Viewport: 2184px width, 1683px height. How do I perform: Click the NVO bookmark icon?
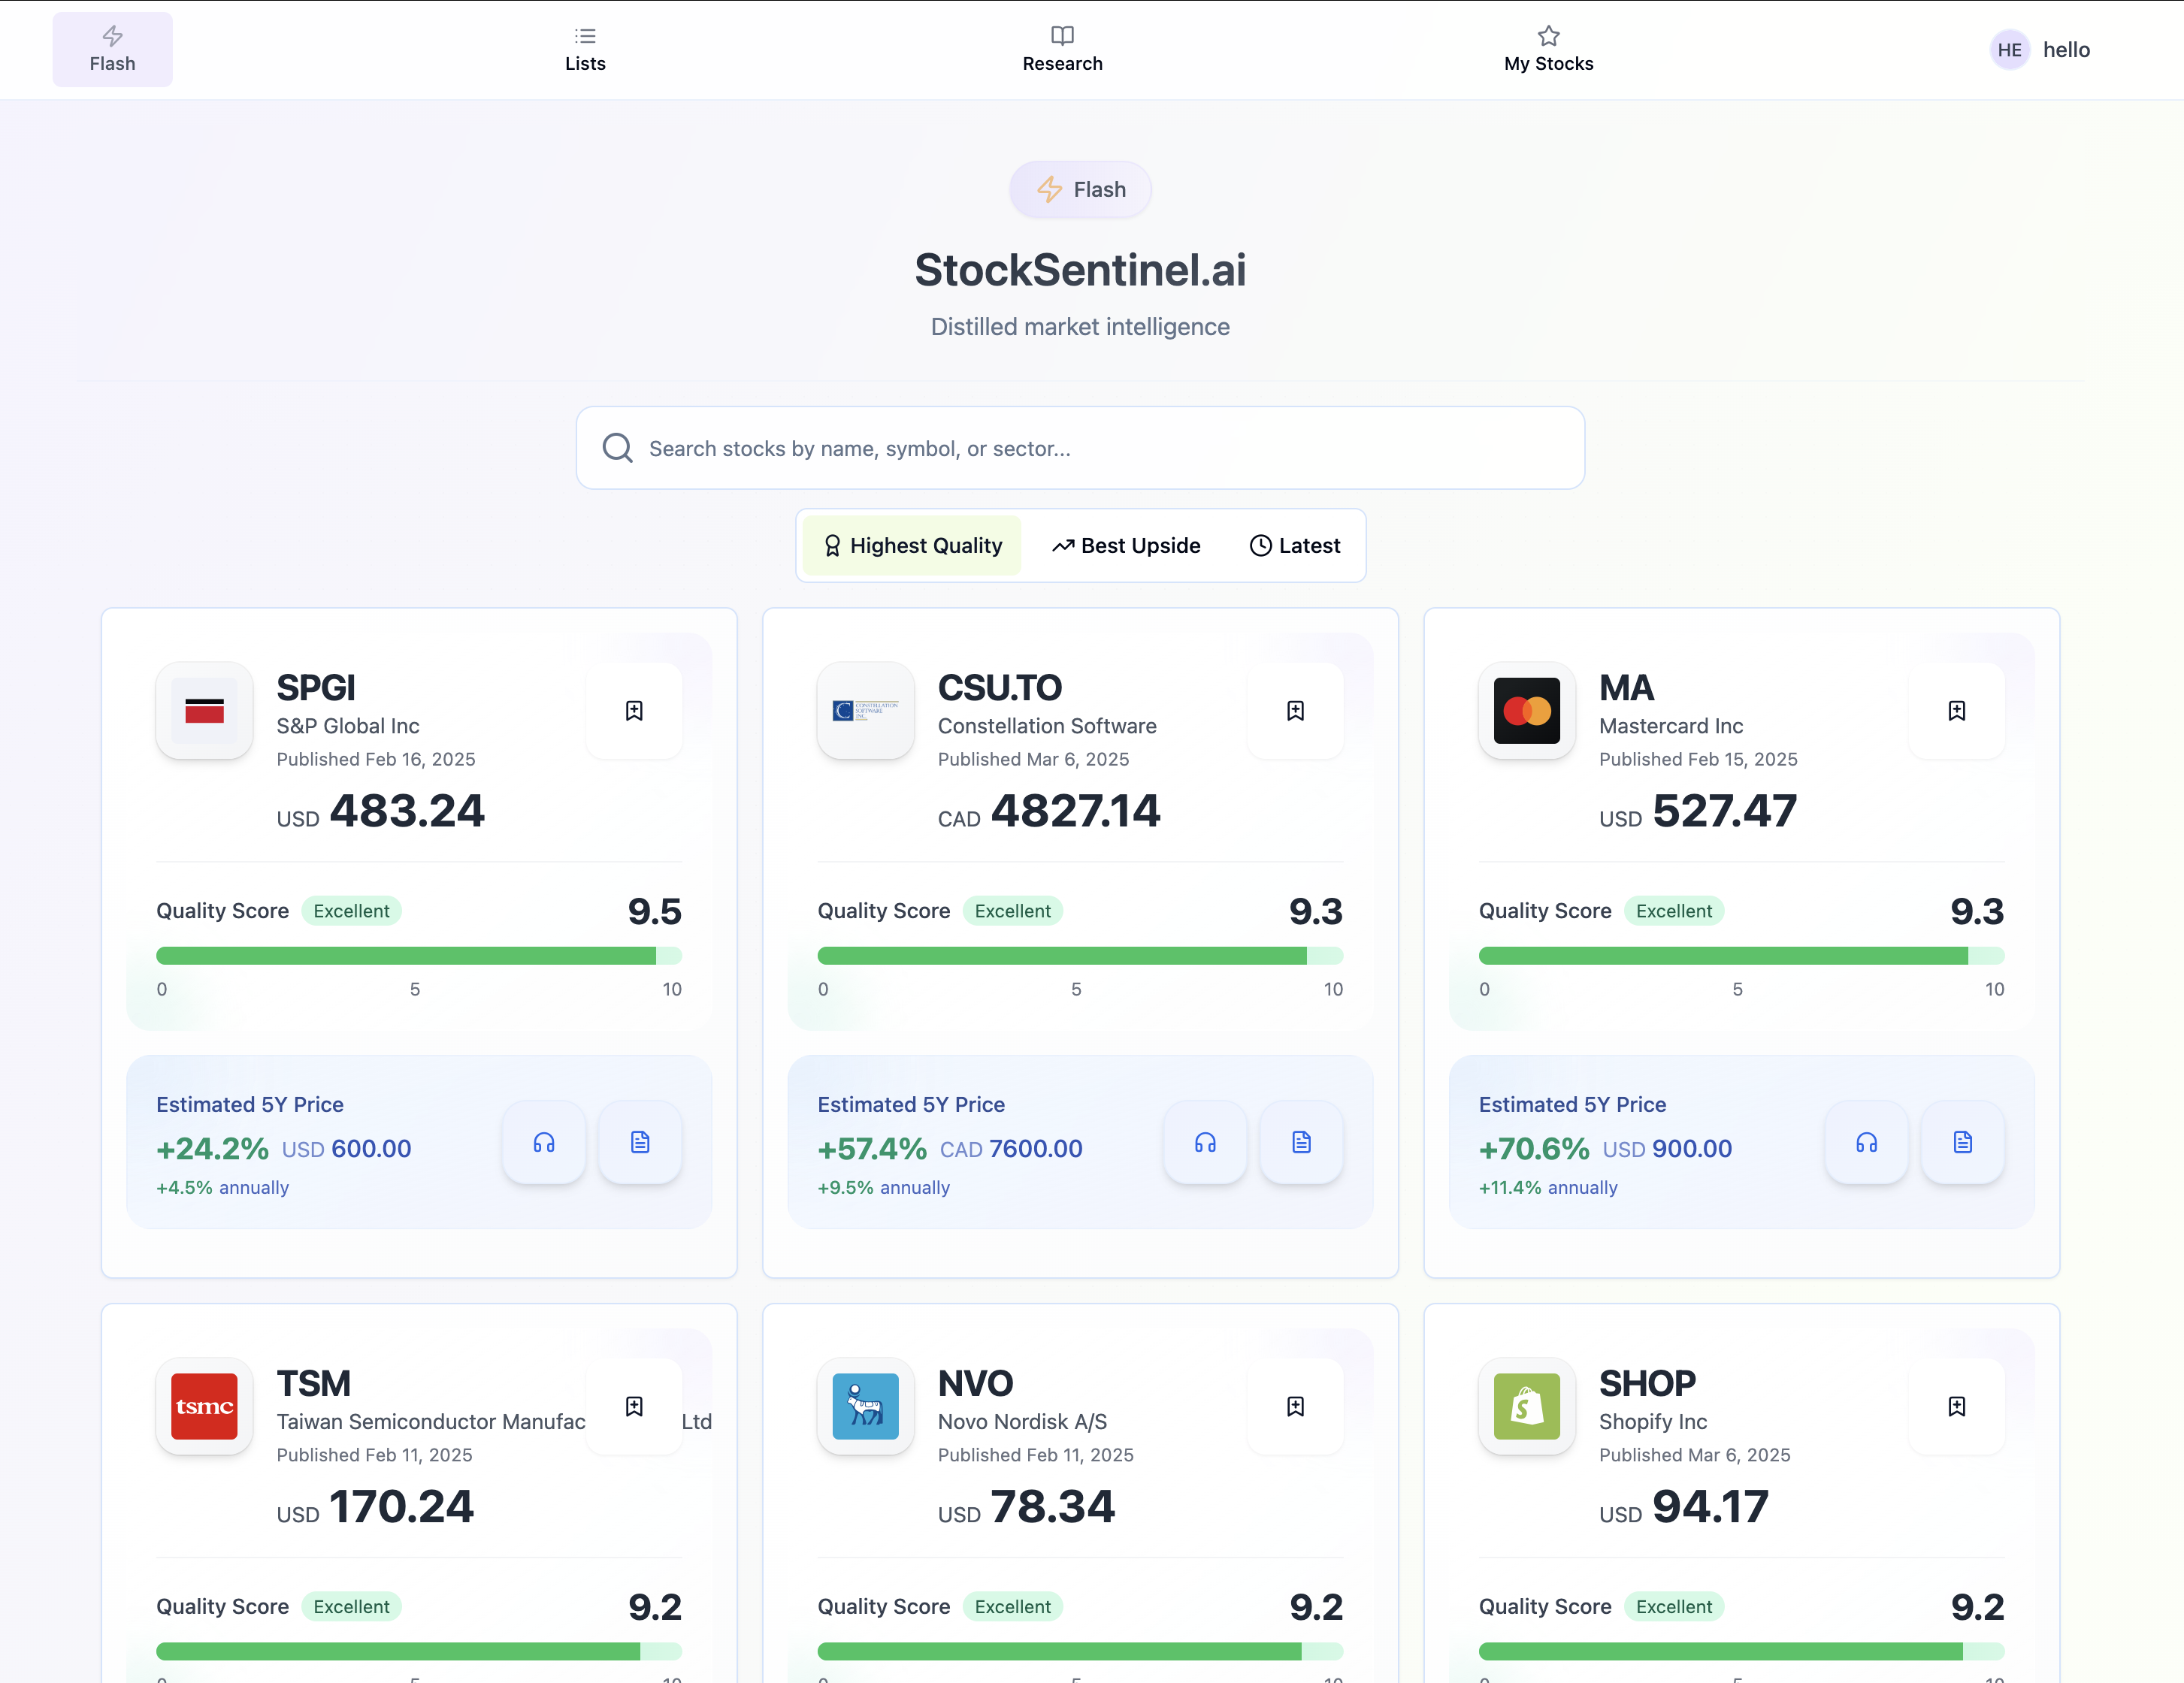click(x=1295, y=1406)
